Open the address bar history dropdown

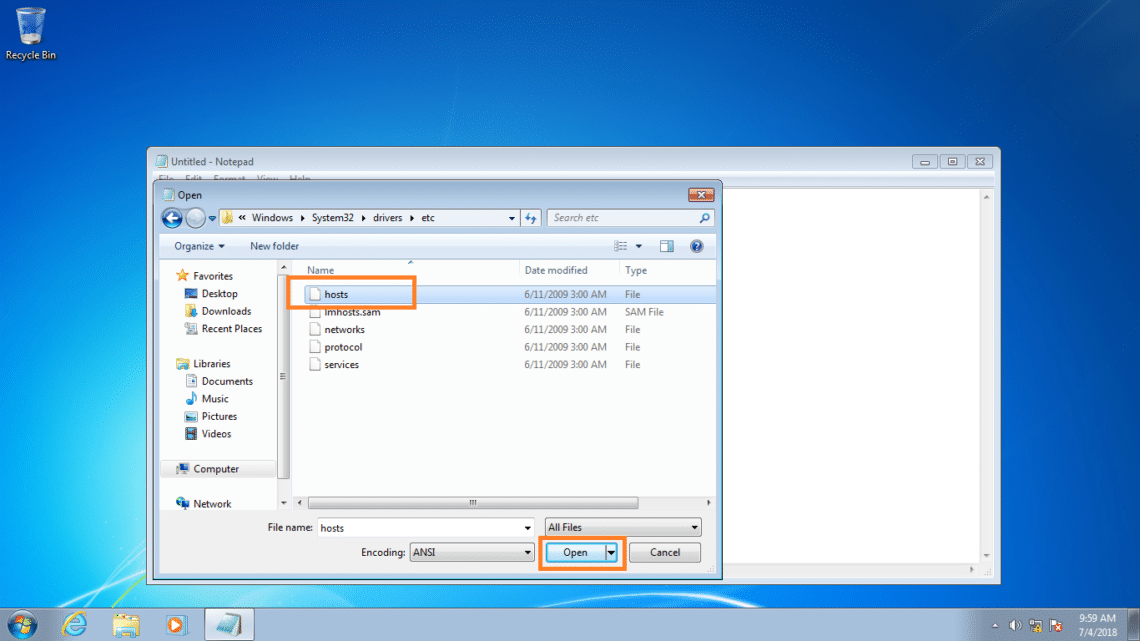[512, 218]
